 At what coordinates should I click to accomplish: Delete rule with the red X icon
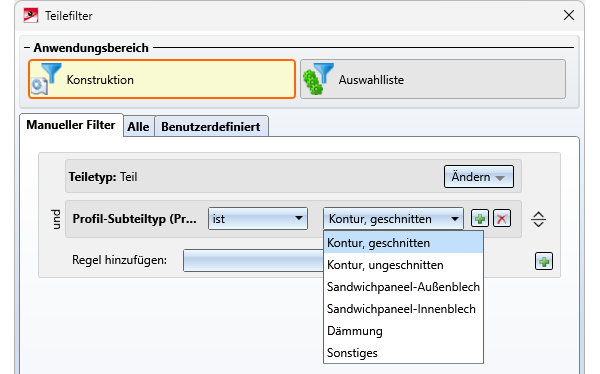pyautogui.click(x=502, y=219)
